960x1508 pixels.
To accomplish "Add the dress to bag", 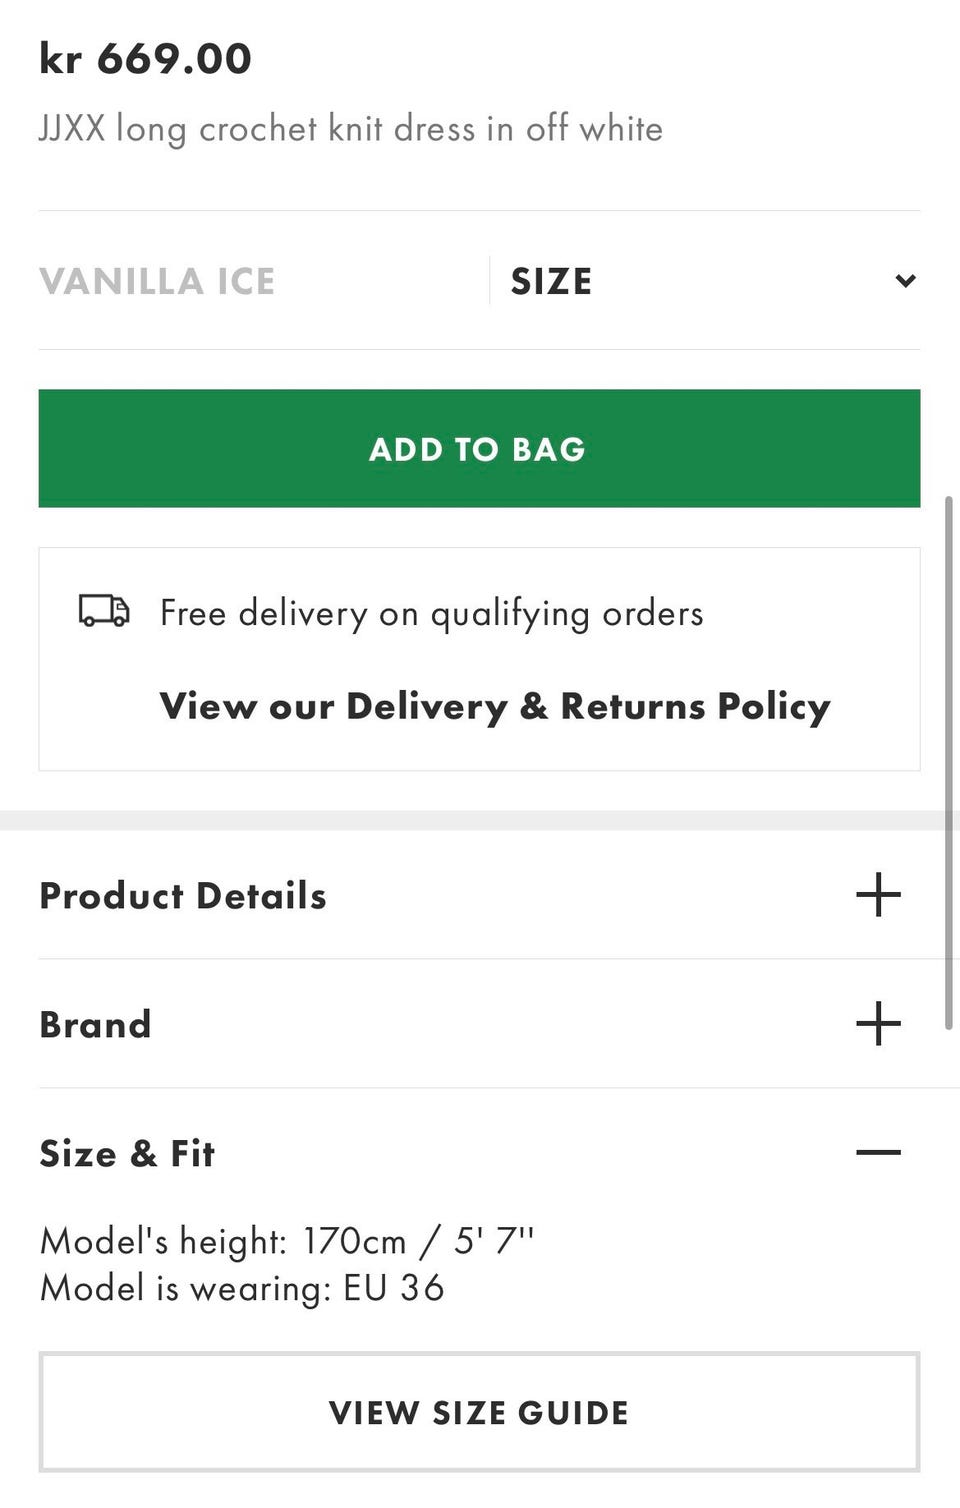I will 479,448.
